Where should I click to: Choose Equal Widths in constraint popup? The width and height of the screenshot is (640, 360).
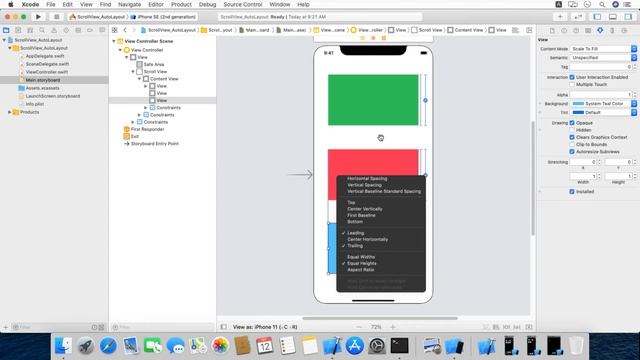click(x=361, y=257)
